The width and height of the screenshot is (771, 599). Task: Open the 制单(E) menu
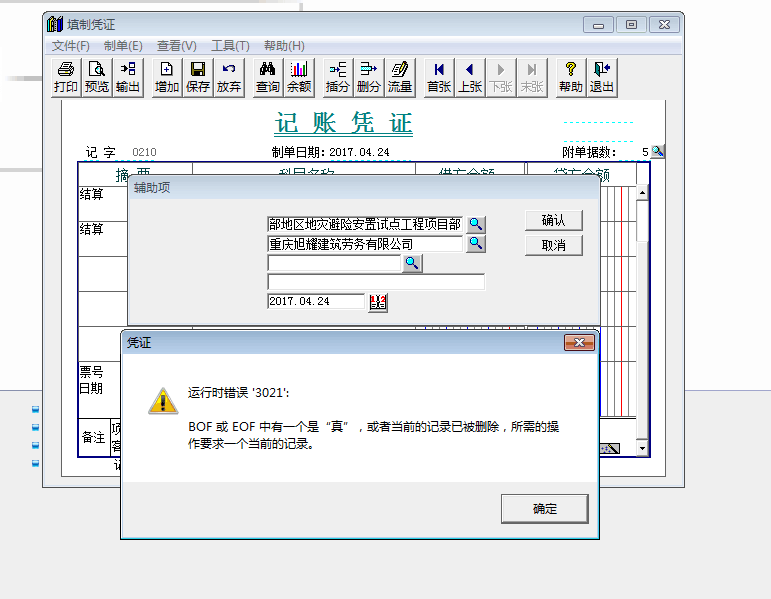(x=123, y=46)
